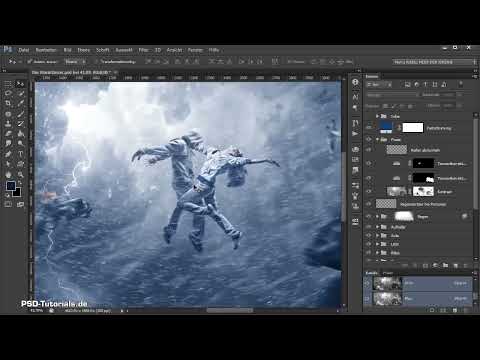This screenshot has height=360, width=480.
Task: Open the workspace switcher dropdown
Action: (x=434, y=62)
